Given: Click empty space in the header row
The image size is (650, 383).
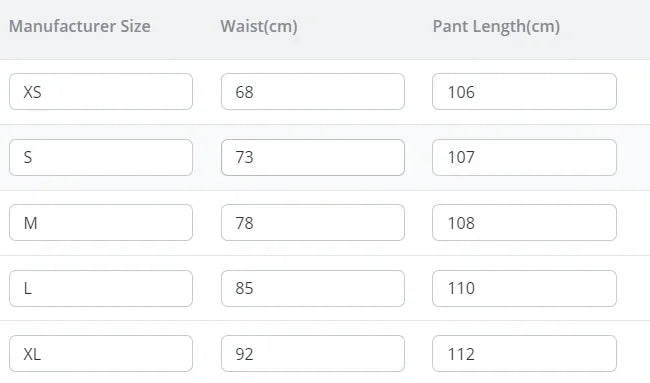Looking at the screenshot, I should pos(605,27).
